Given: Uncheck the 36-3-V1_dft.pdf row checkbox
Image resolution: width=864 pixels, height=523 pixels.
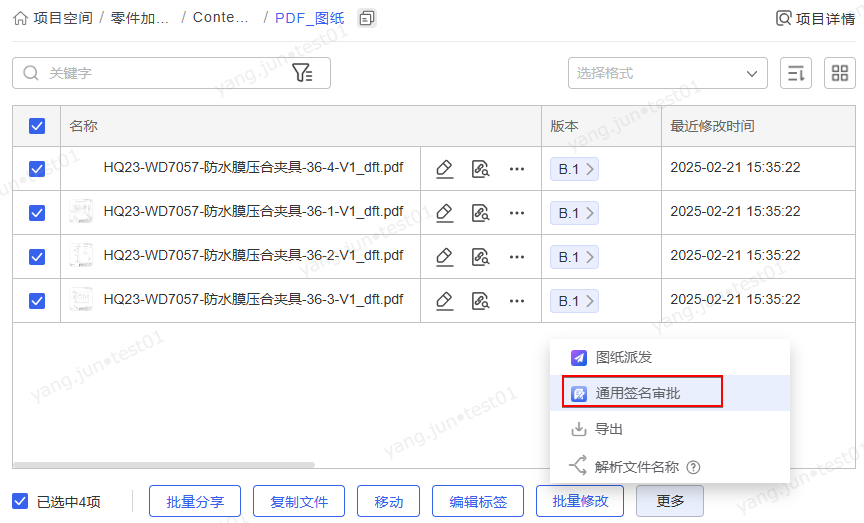Looking at the screenshot, I should click(x=37, y=300).
